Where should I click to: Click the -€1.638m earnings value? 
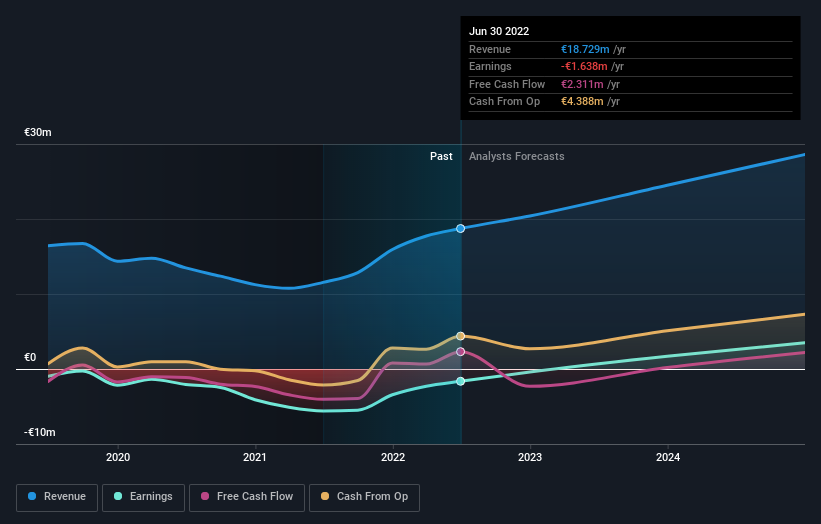[x=584, y=66]
